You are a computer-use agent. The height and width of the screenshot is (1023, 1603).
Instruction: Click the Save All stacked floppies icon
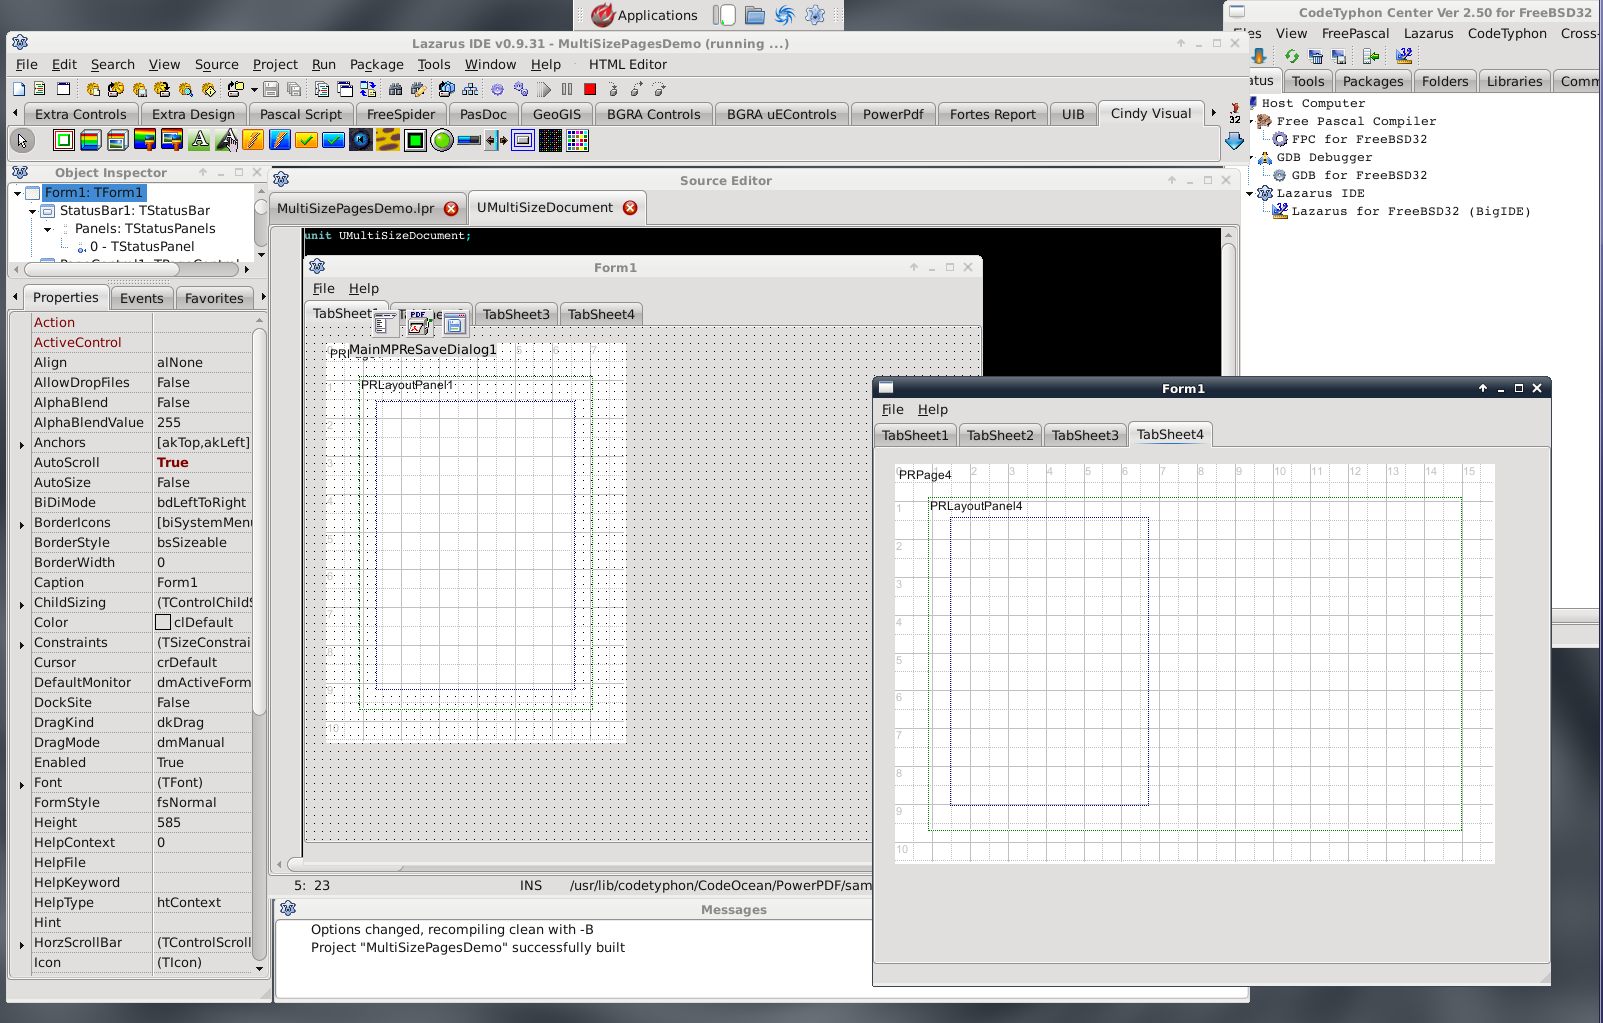pos(294,89)
